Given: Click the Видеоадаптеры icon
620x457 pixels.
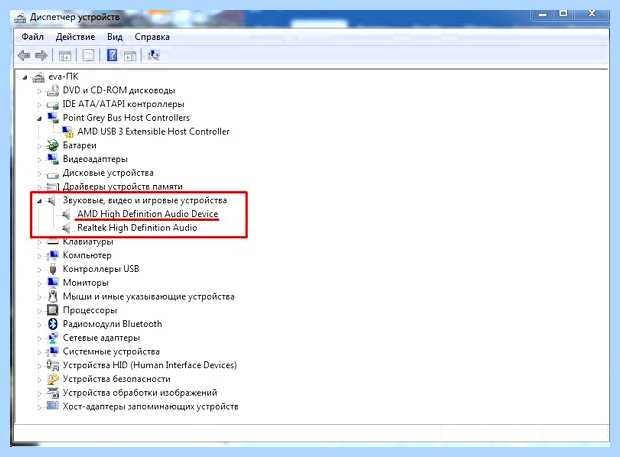Looking at the screenshot, I should (53, 159).
